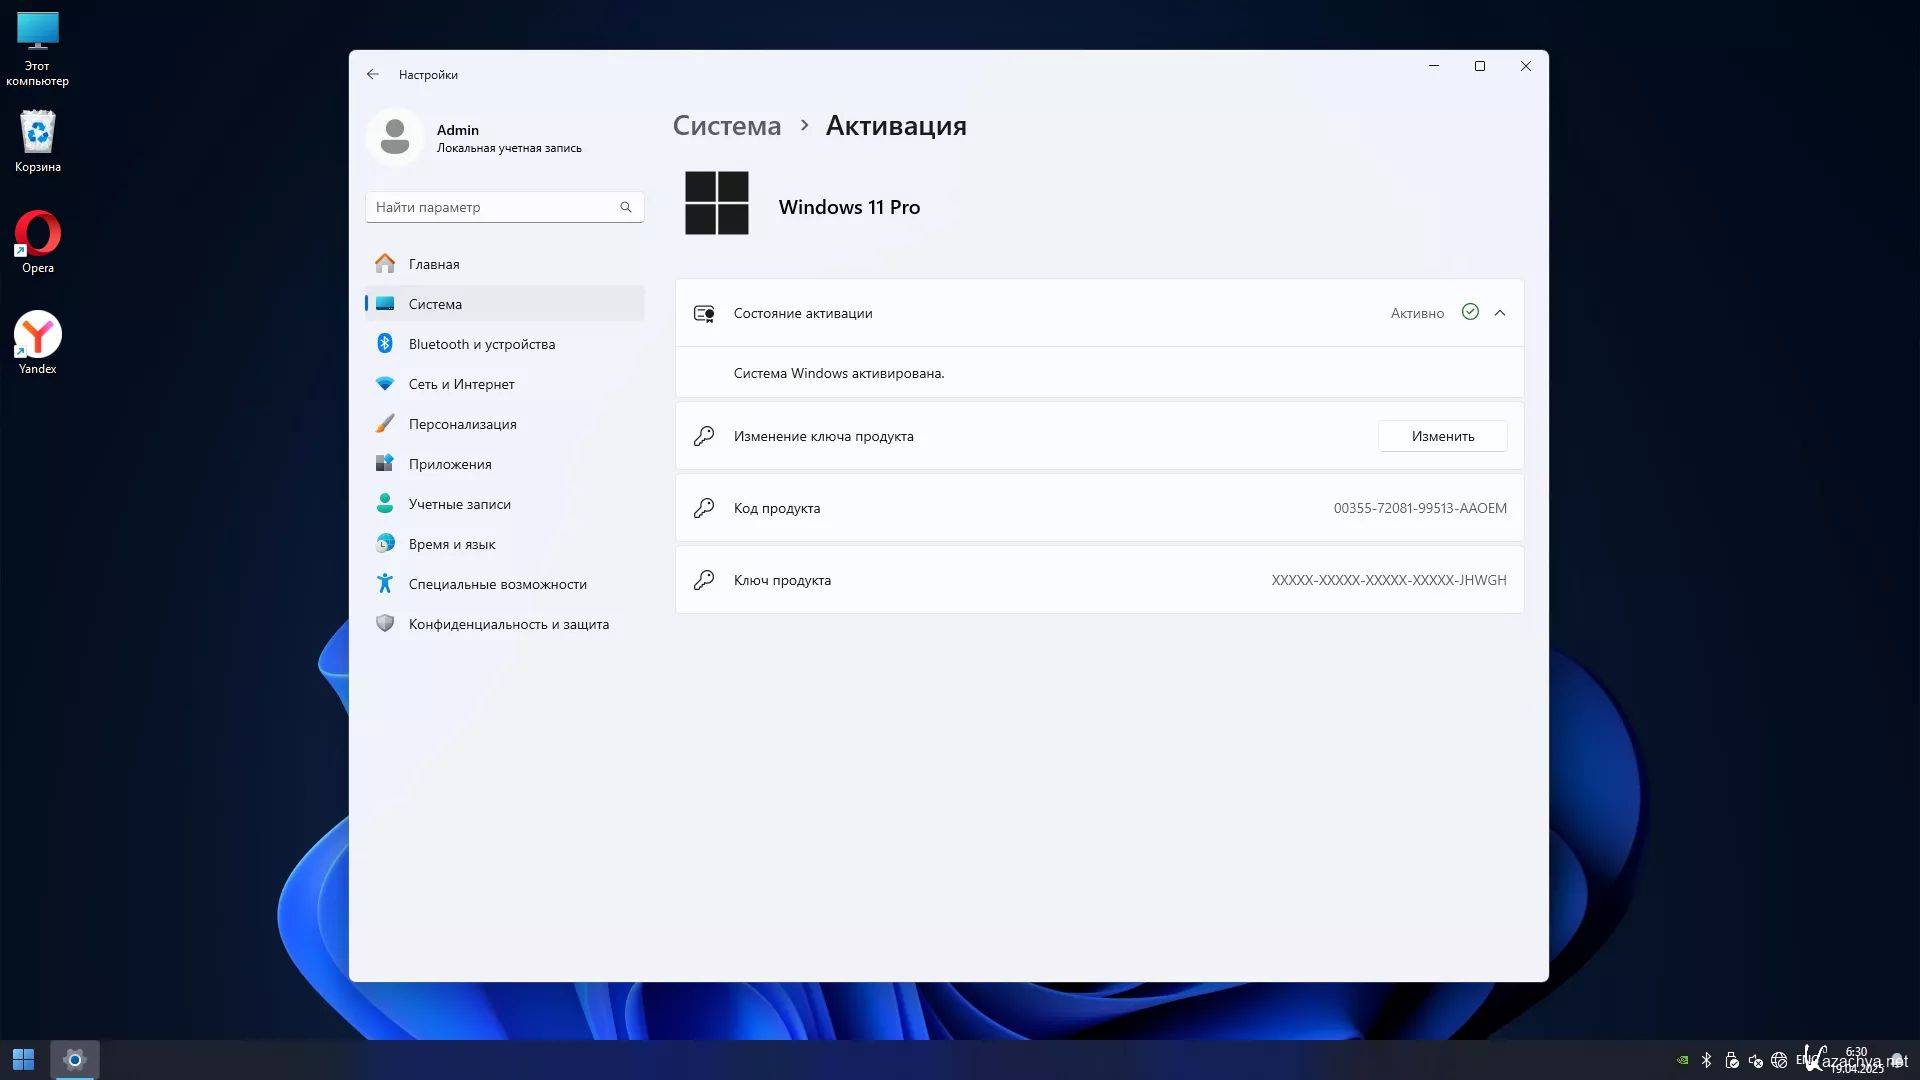Screen dimensions: 1920x1080
Task: Click the Admin account profile picture
Action: click(395, 137)
